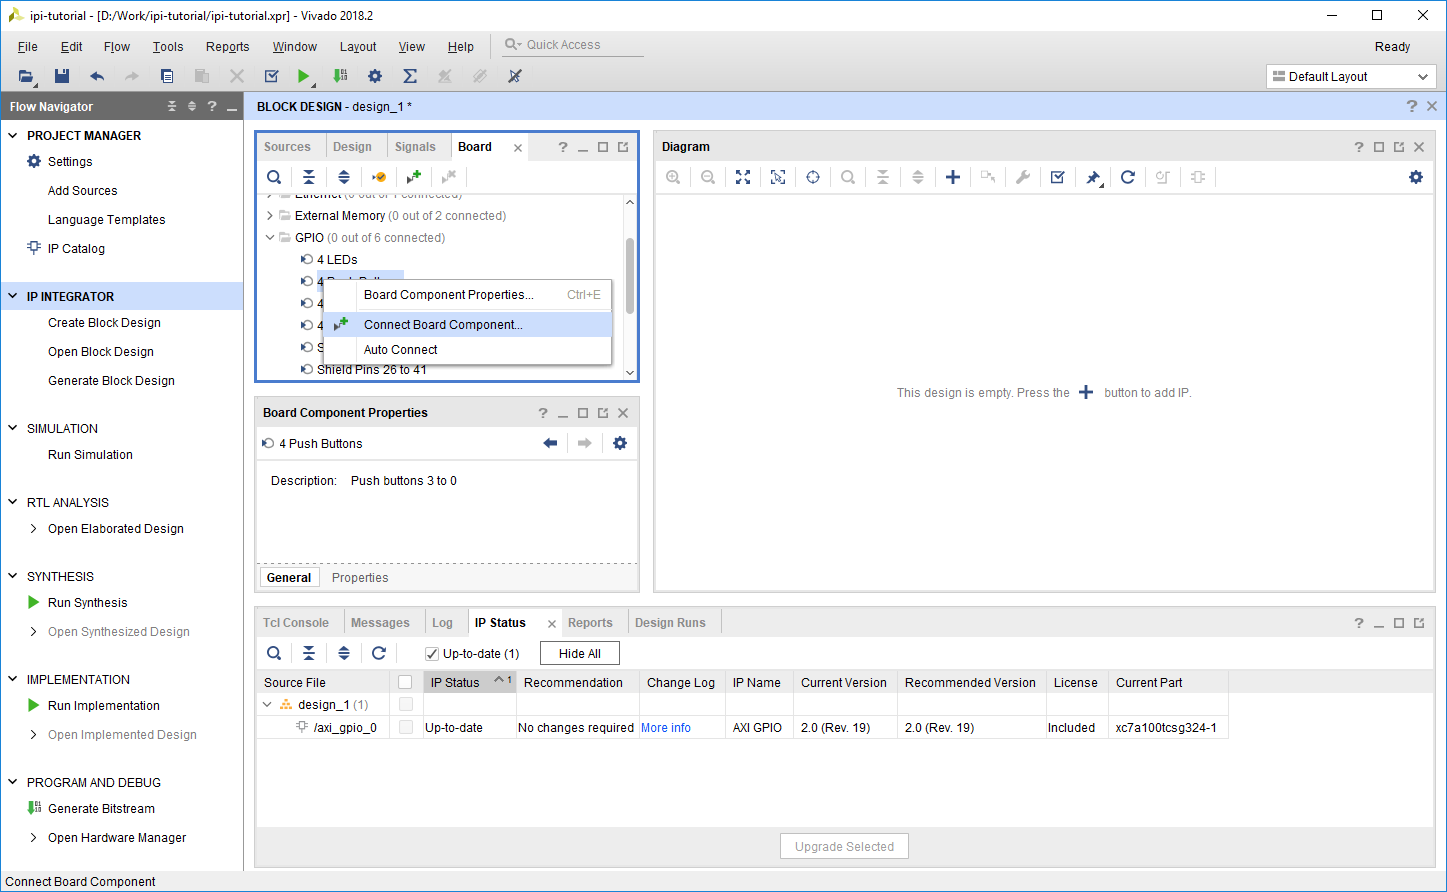This screenshot has width=1447, height=892.
Task: Zoom out on the Diagram
Action: point(708,177)
